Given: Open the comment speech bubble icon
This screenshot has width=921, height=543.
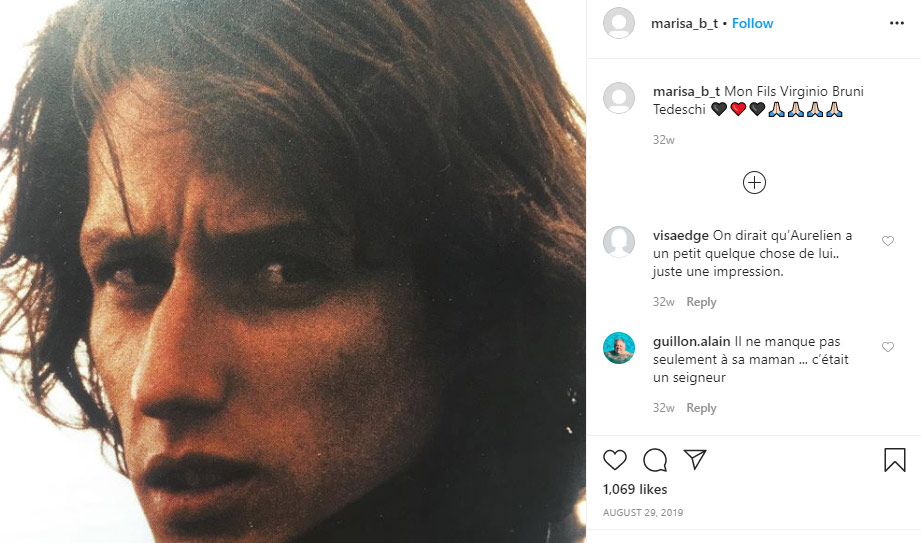Looking at the screenshot, I should pos(655,460).
